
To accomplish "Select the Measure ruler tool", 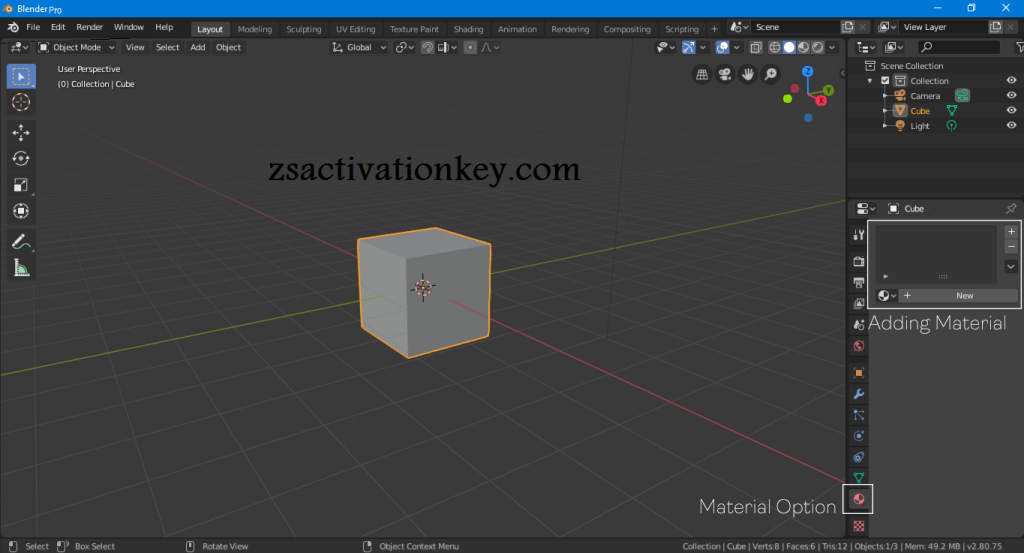I will tap(21, 268).
